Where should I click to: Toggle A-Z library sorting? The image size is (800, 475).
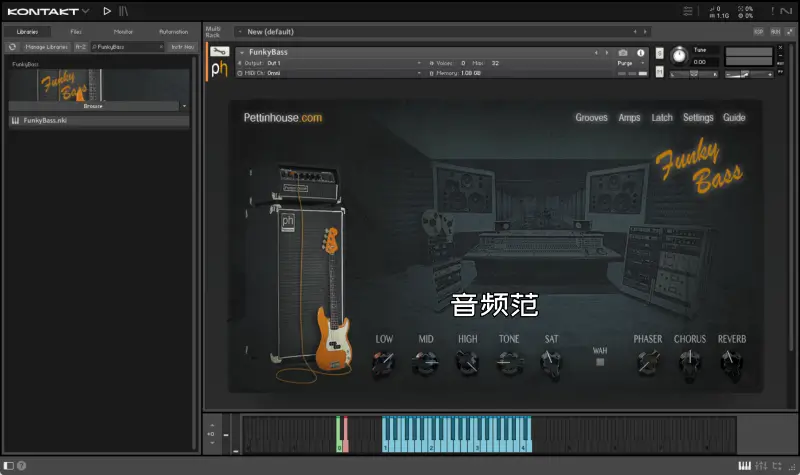click(81, 47)
